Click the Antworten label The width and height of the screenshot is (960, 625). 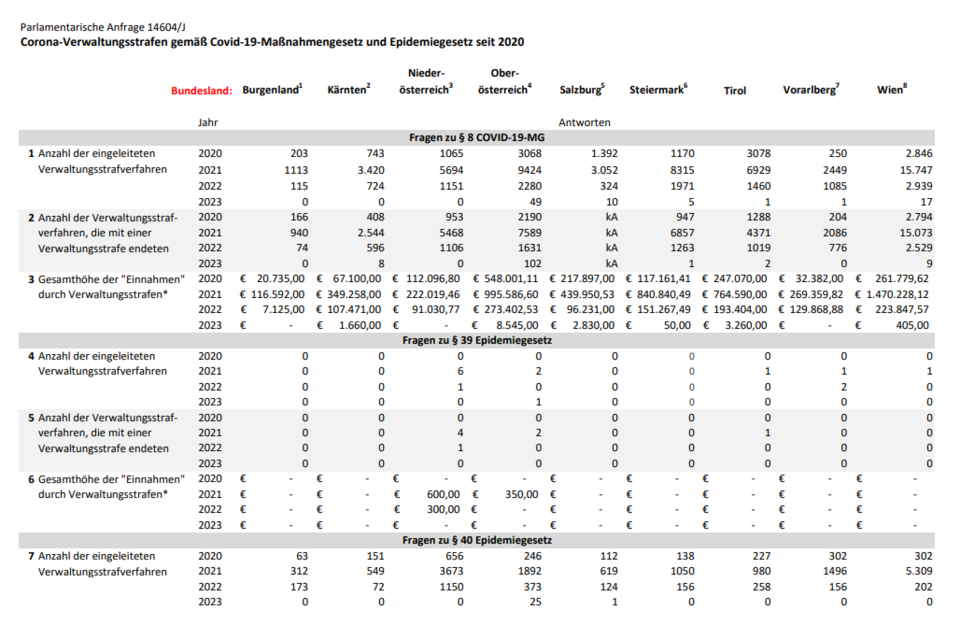click(x=584, y=122)
